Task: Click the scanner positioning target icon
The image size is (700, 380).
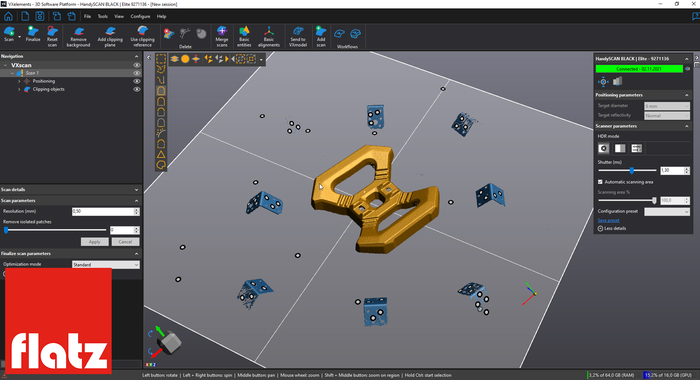Action: click(x=603, y=81)
